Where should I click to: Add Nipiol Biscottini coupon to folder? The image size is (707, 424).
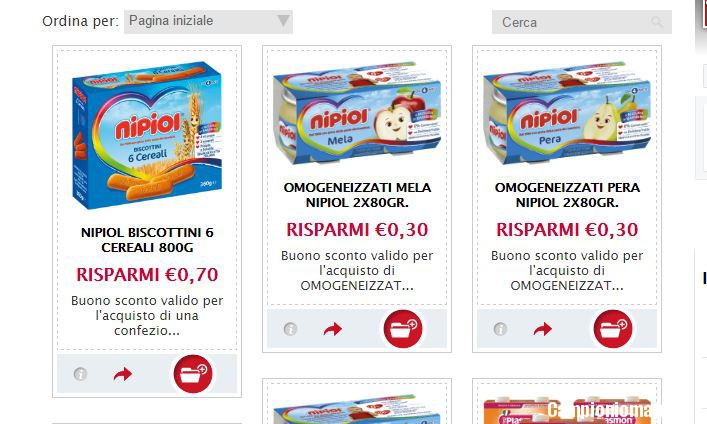tap(193, 374)
